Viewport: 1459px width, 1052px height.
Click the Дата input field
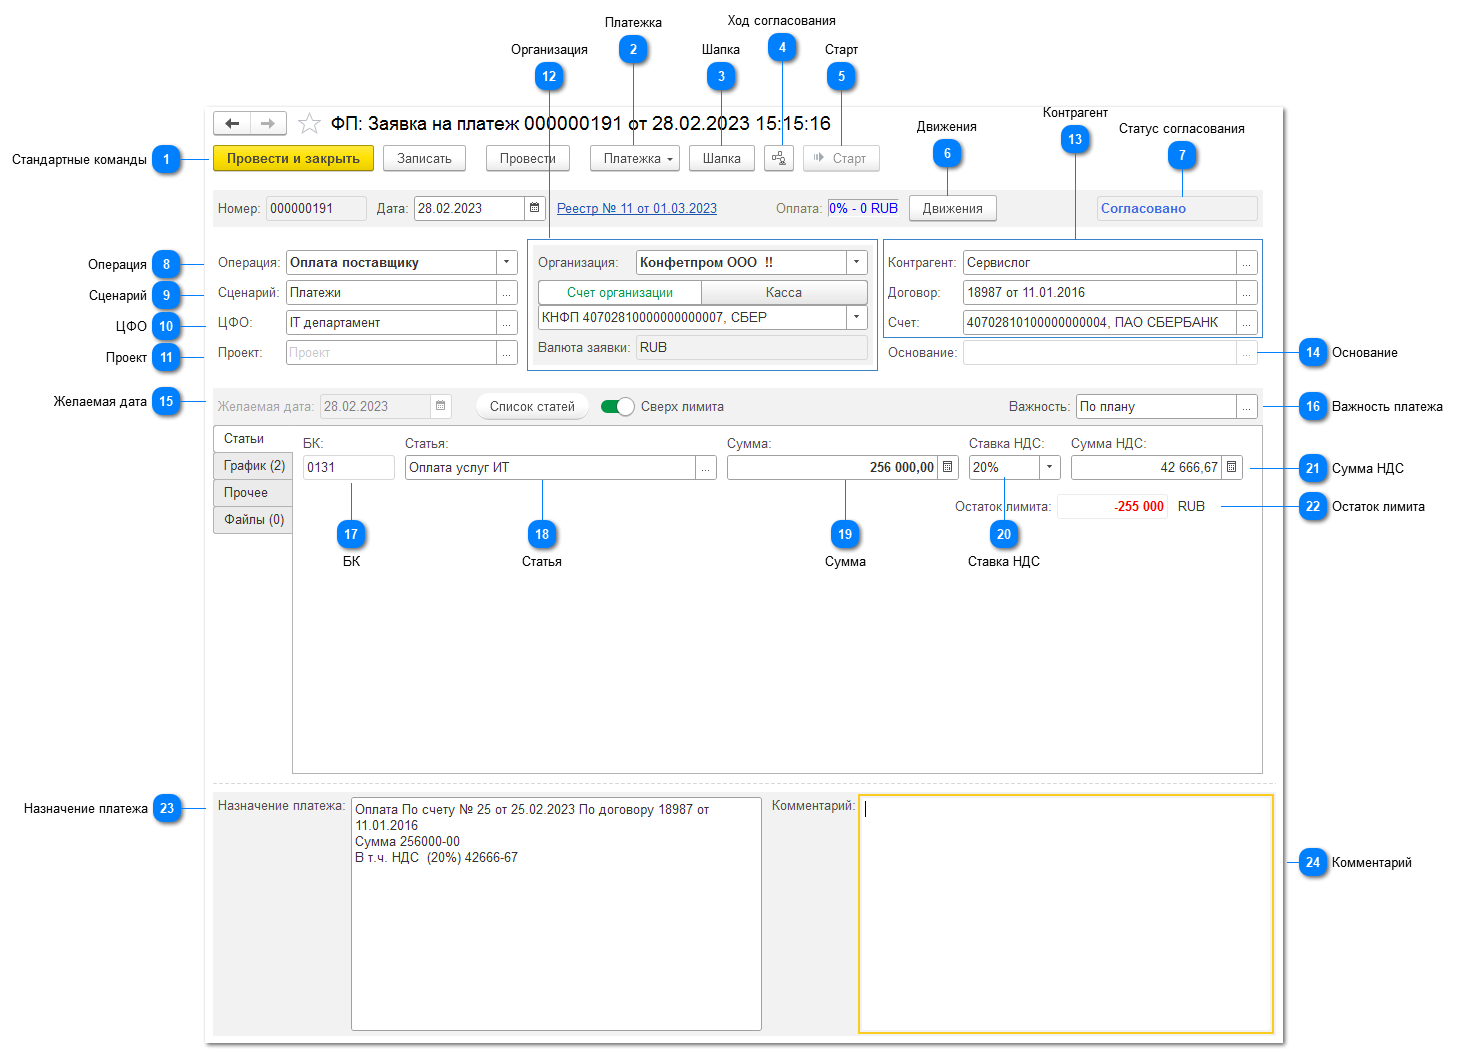click(x=470, y=208)
